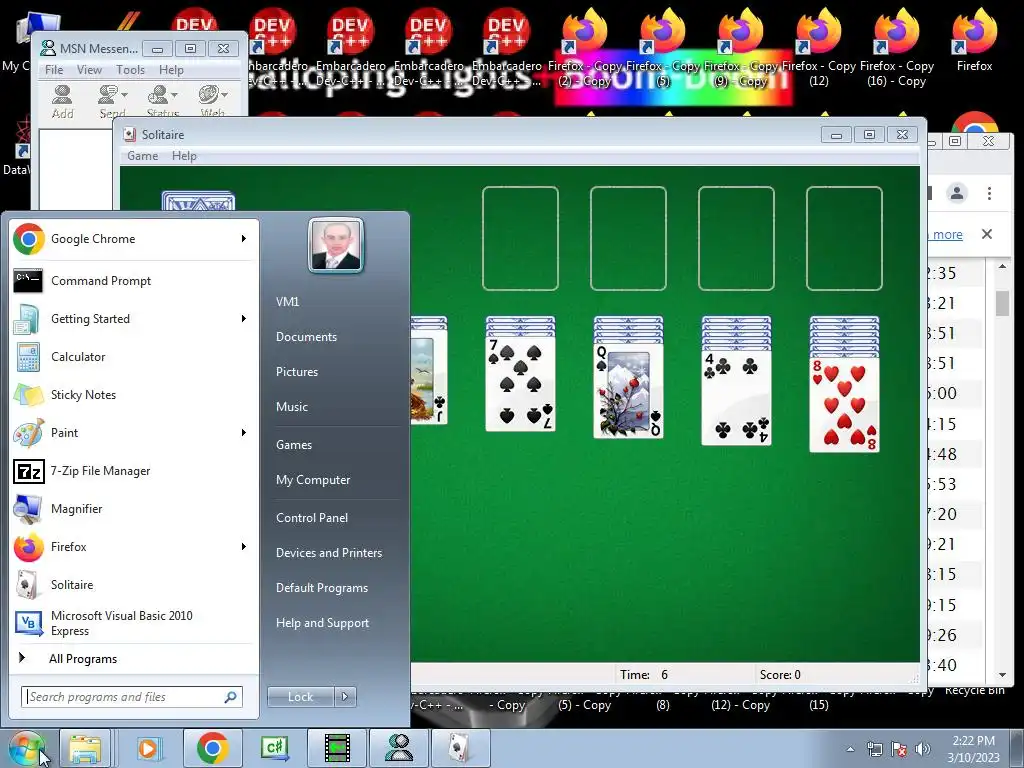Click Add contact icon in MSN Messenger

[63, 102]
